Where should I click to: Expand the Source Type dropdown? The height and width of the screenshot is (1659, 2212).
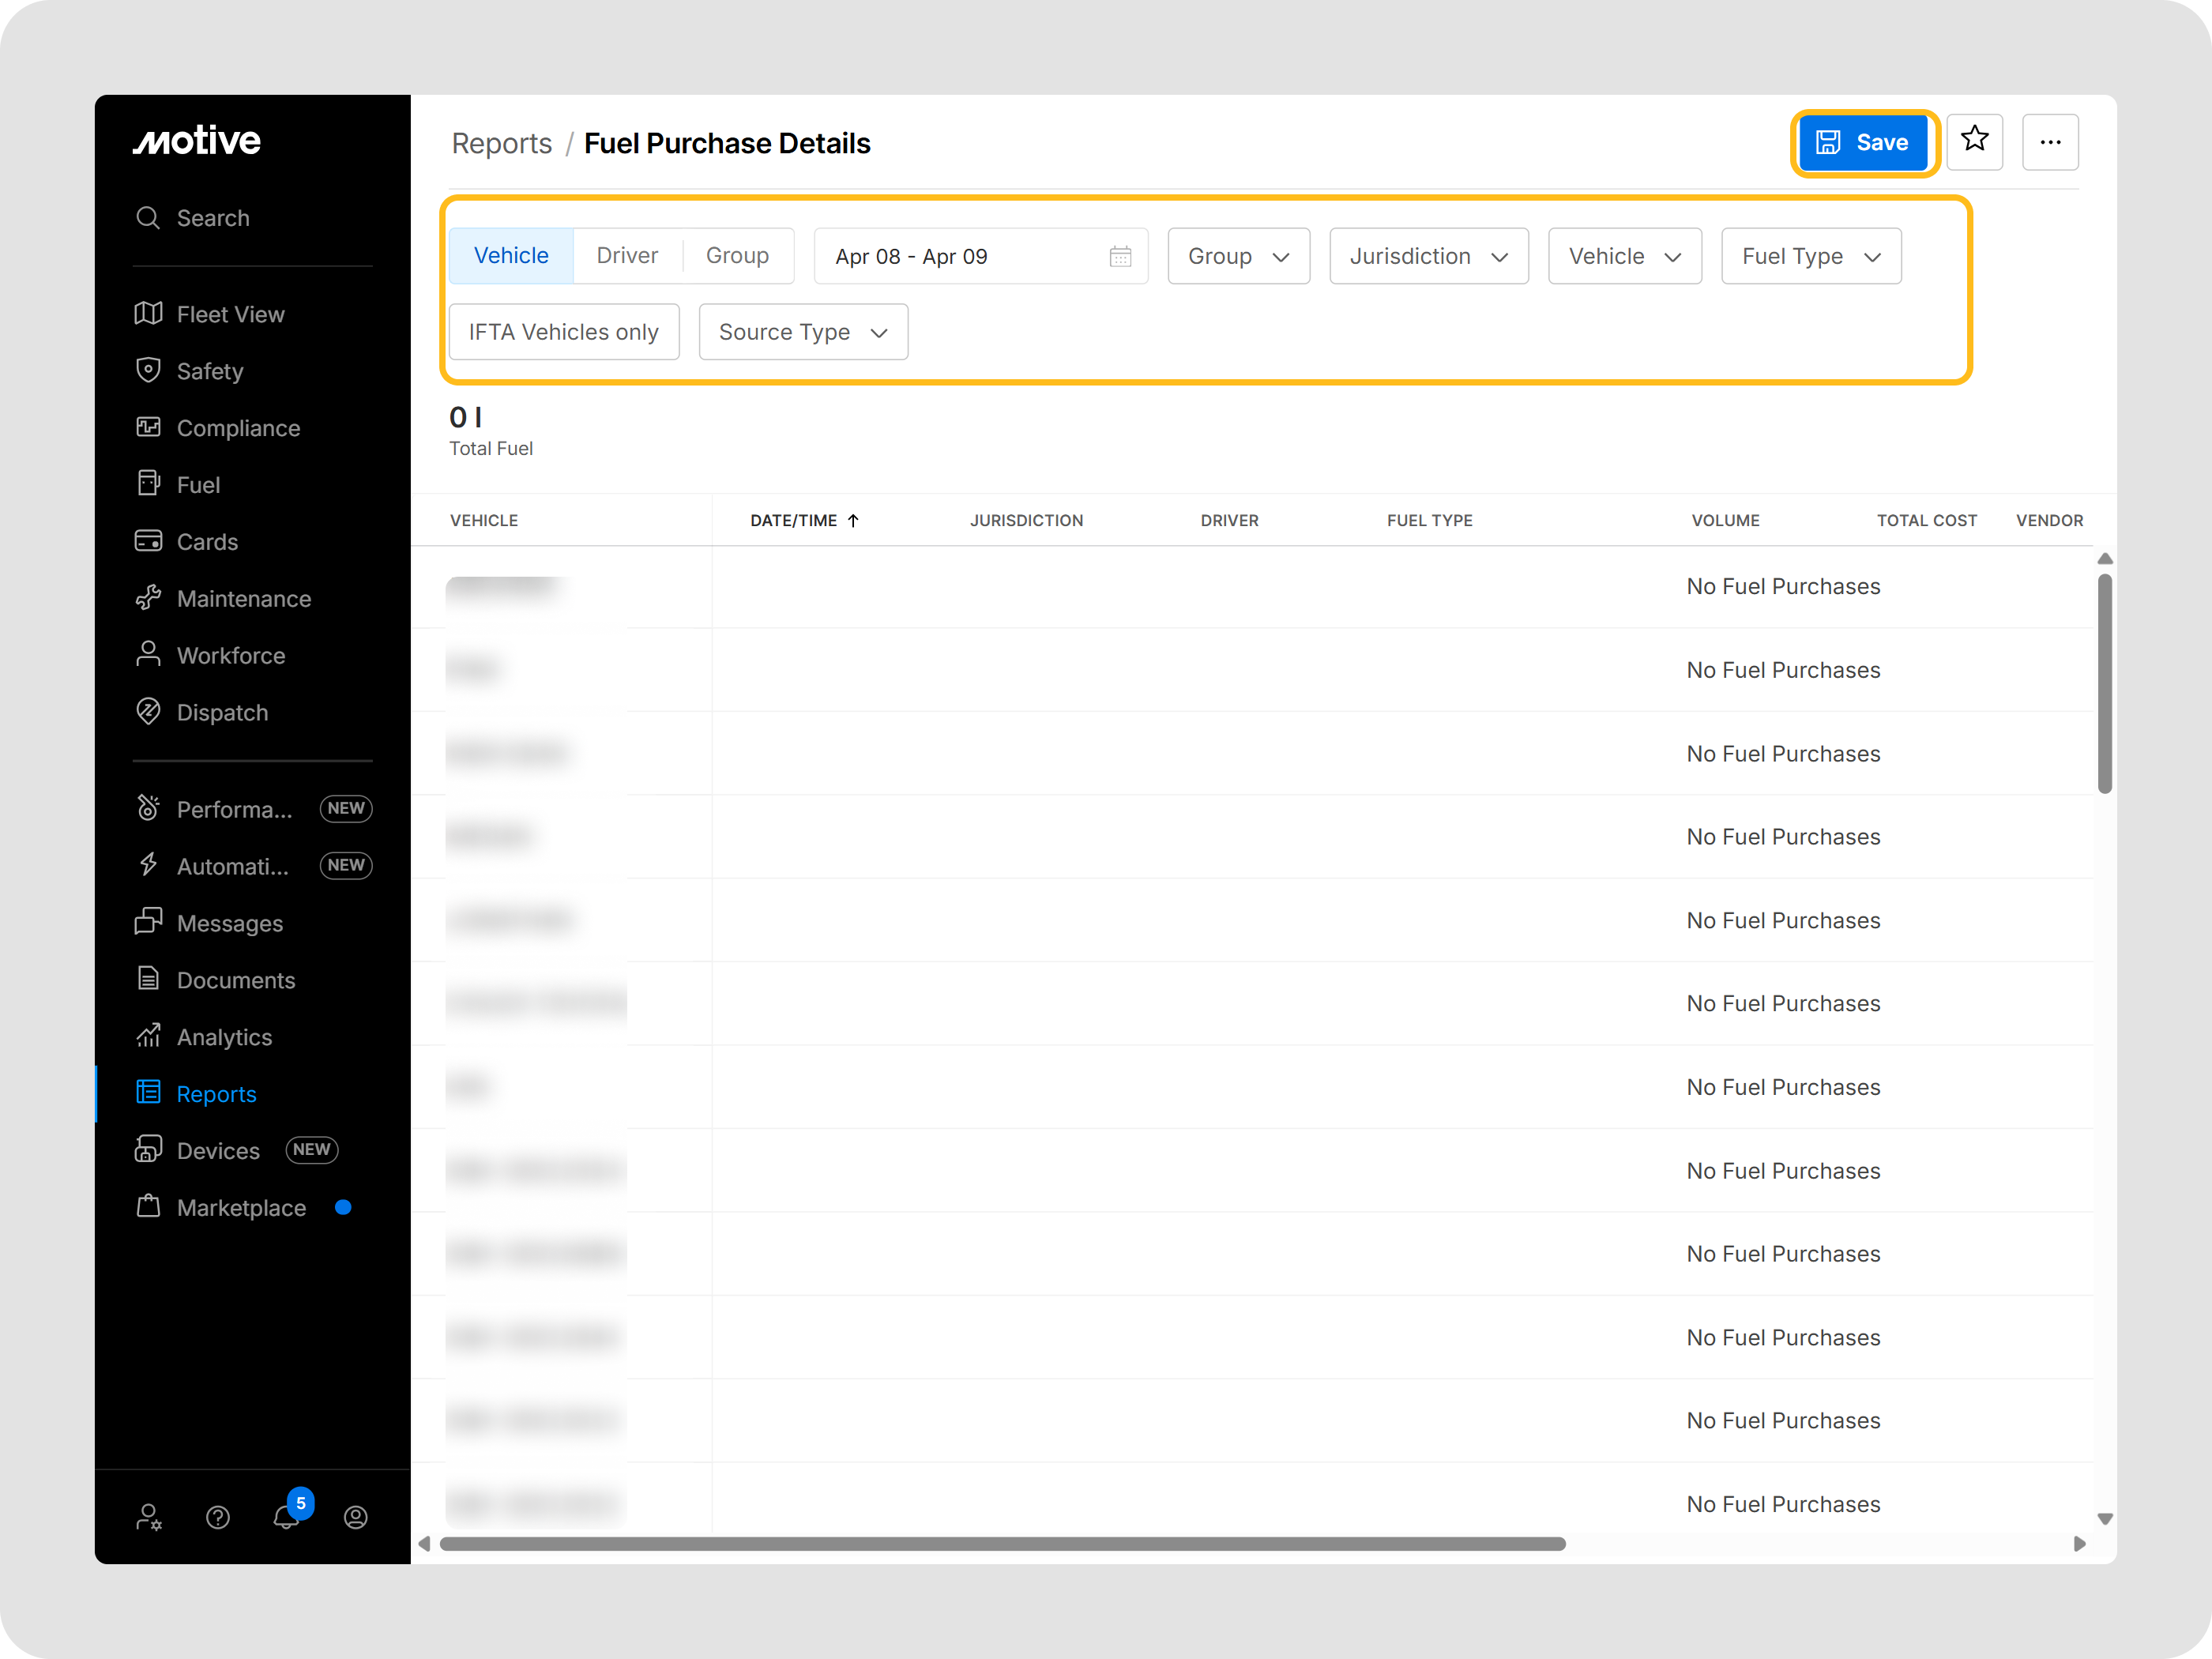pos(802,332)
